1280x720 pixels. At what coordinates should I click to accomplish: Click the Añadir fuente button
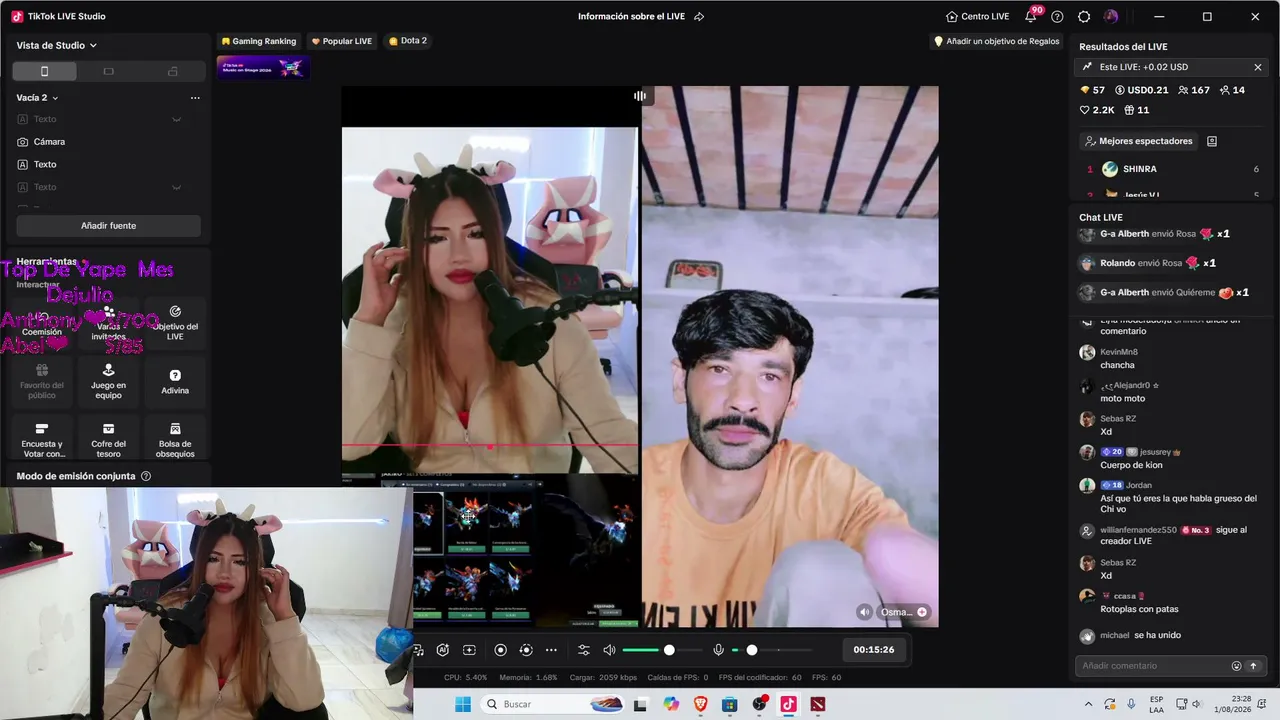108,226
